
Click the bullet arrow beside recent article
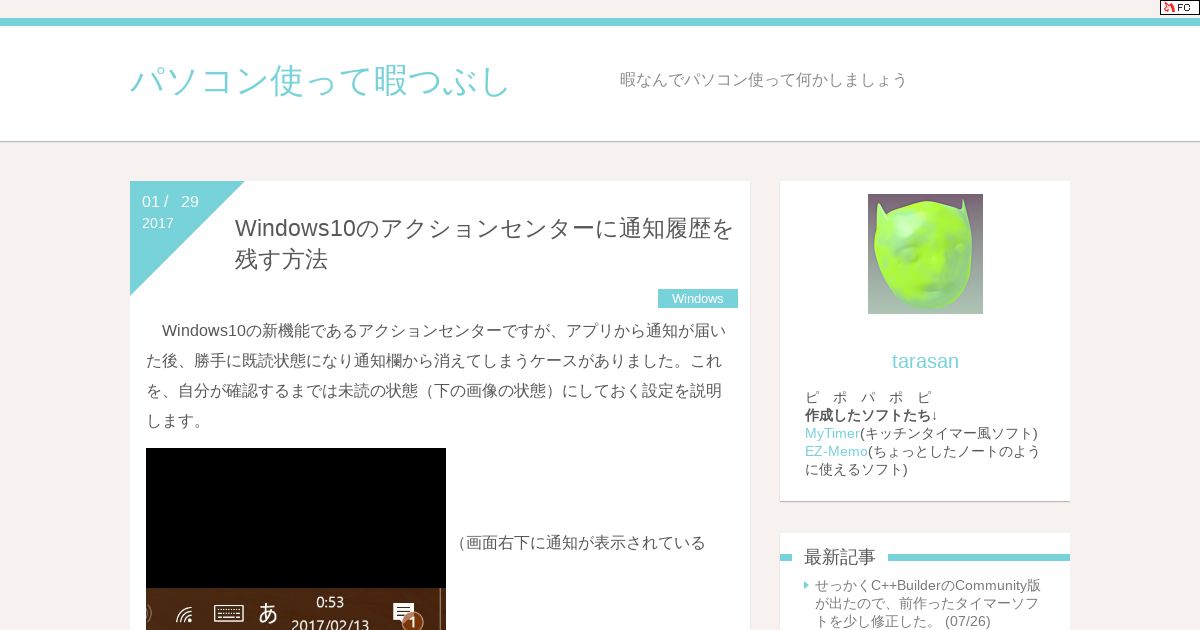807,585
